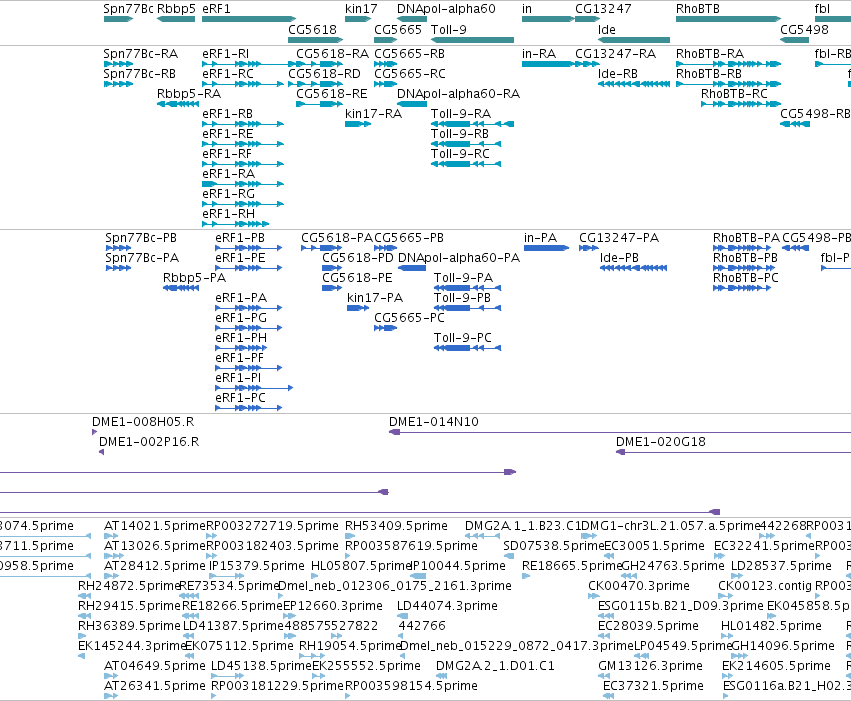Select EST DMG2A.2_1.D01.C1
This screenshot has height=701, width=851.
click(x=495, y=666)
